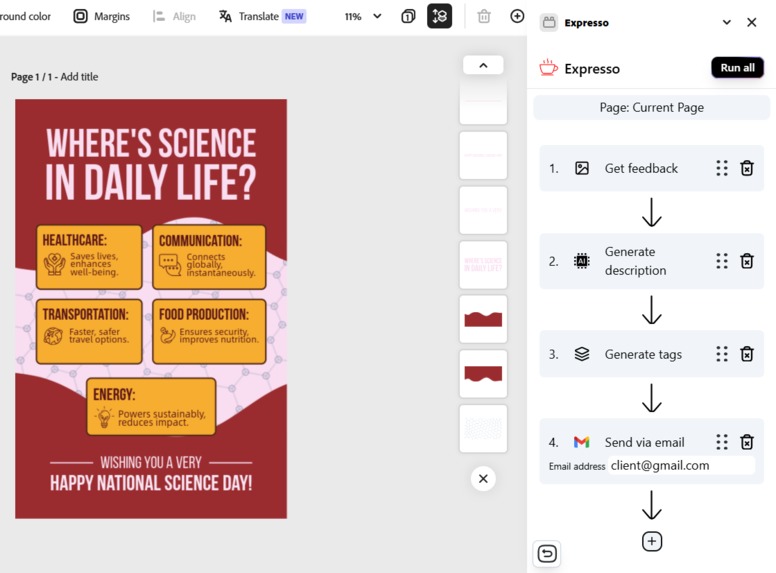The width and height of the screenshot is (776, 573).
Task: Click the Expresso coffee cup logo
Action: [x=548, y=68]
